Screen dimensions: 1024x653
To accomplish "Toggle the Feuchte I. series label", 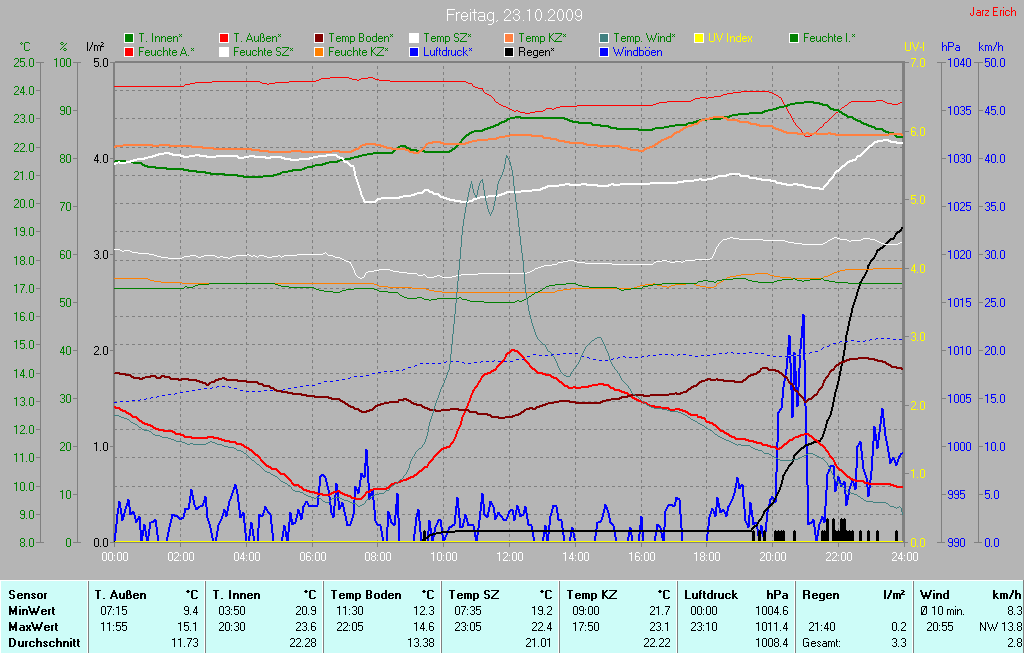I will coord(828,38).
